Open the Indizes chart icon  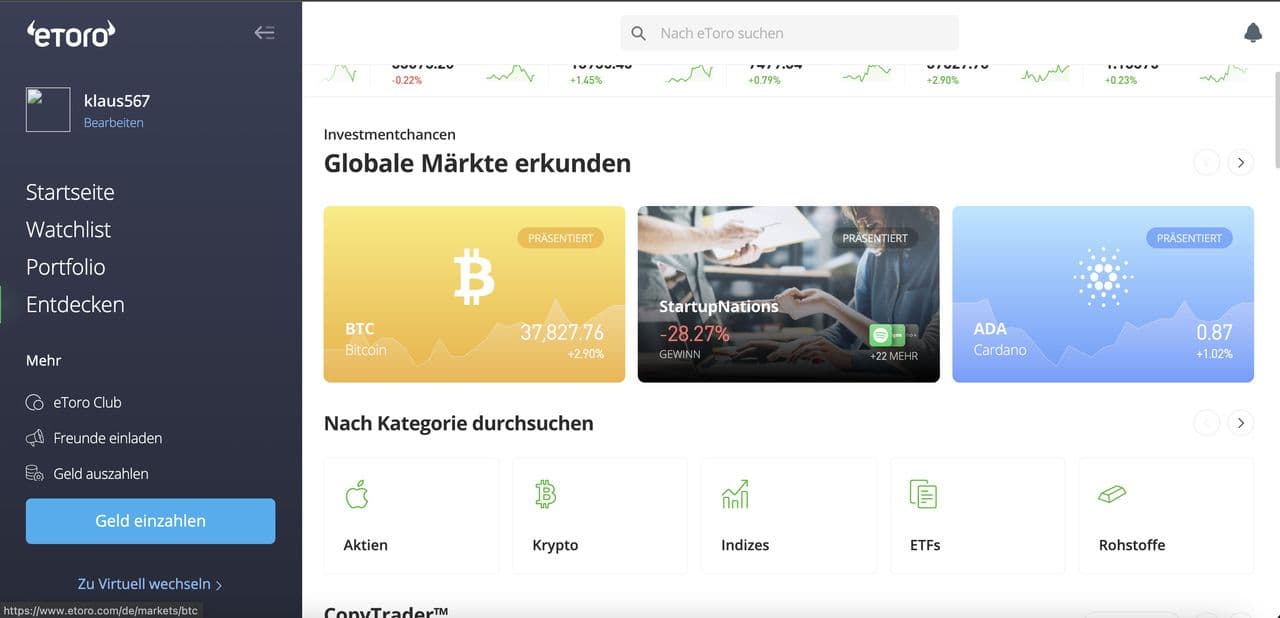pos(735,493)
